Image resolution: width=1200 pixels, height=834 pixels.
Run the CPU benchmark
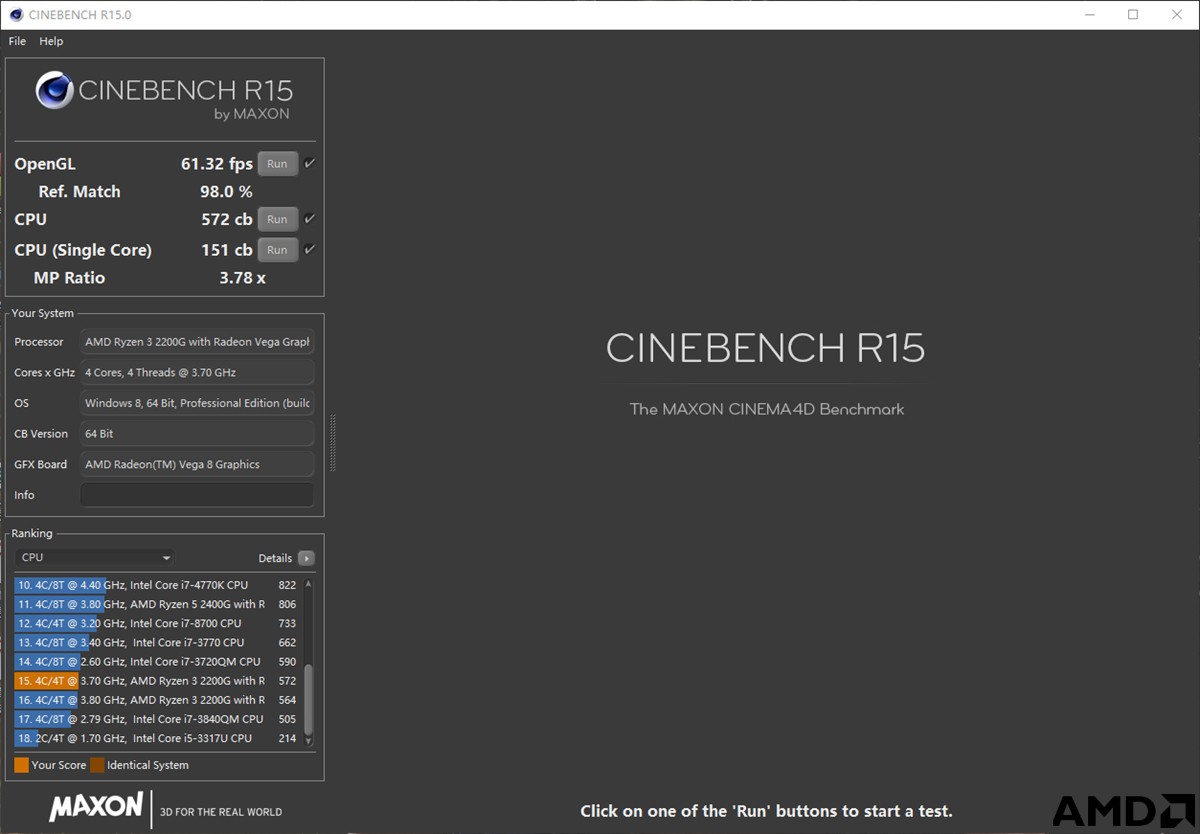[277, 219]
